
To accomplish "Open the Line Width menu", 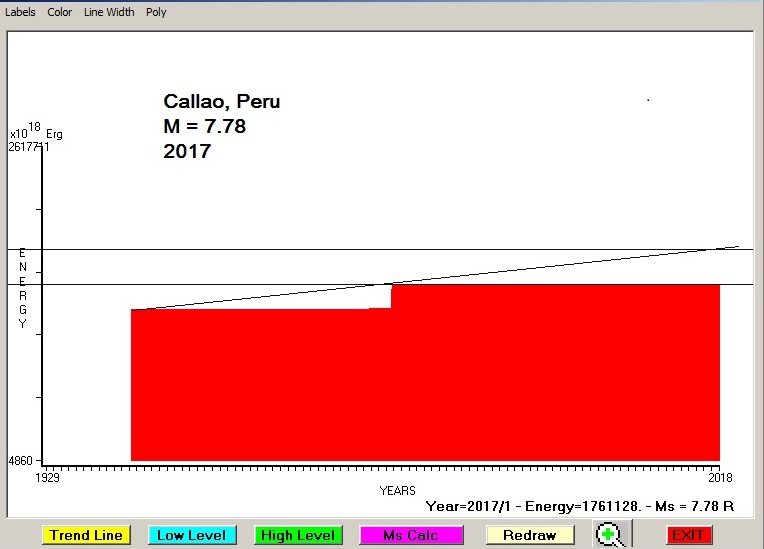I will pyautogui.click(x=109, y=12).
